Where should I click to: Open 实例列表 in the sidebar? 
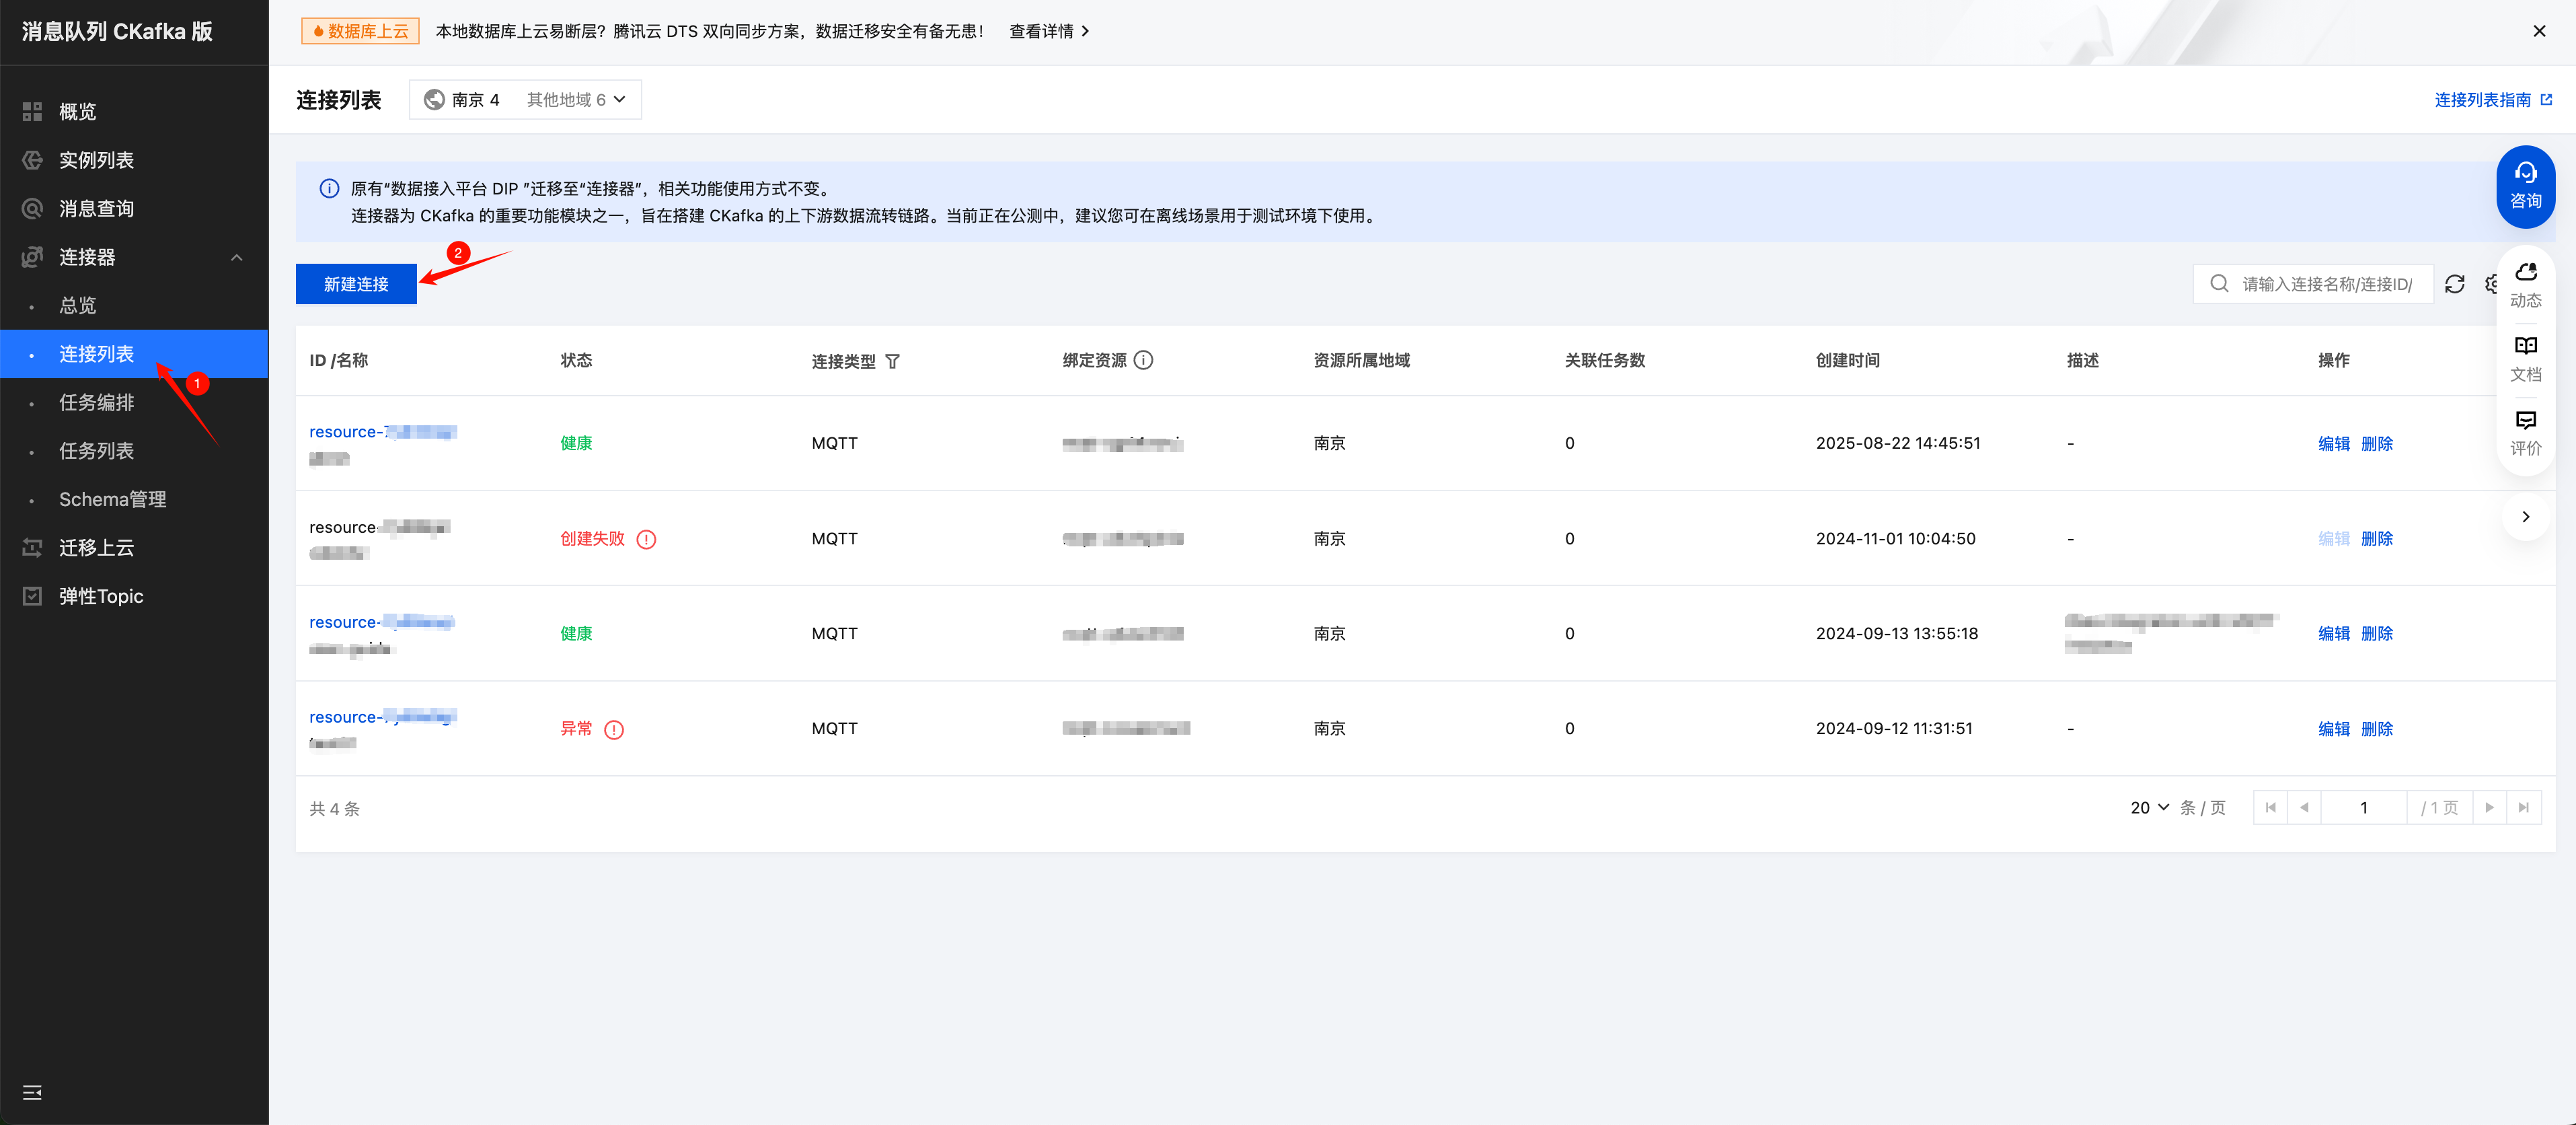coord(96,160)
